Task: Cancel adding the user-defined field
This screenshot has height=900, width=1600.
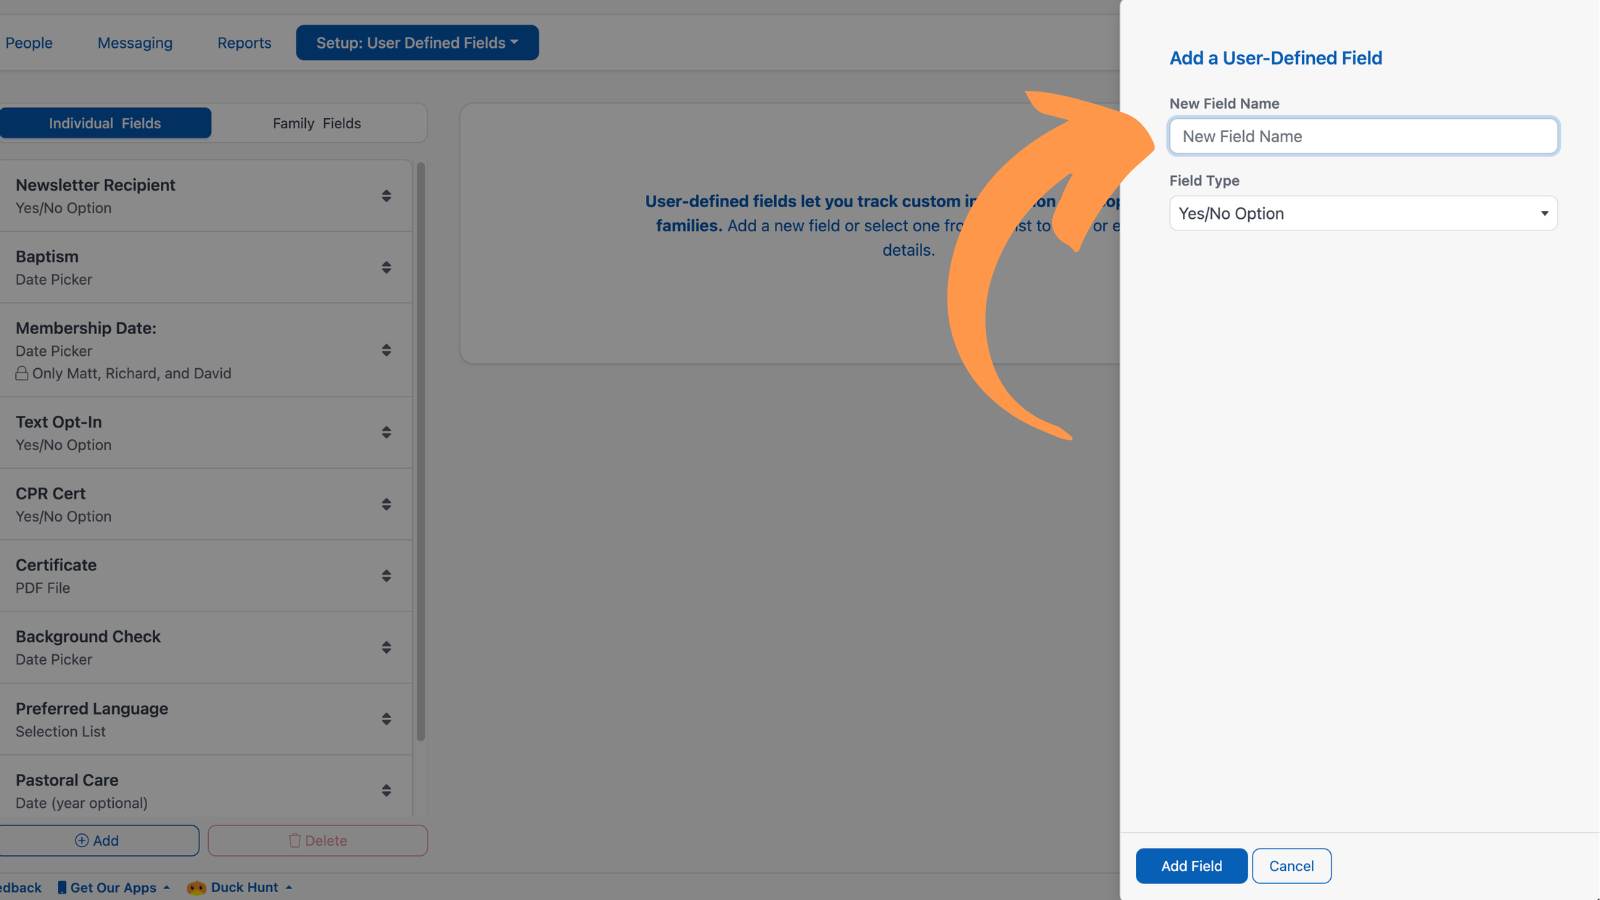Action: tap(1291, 866)
